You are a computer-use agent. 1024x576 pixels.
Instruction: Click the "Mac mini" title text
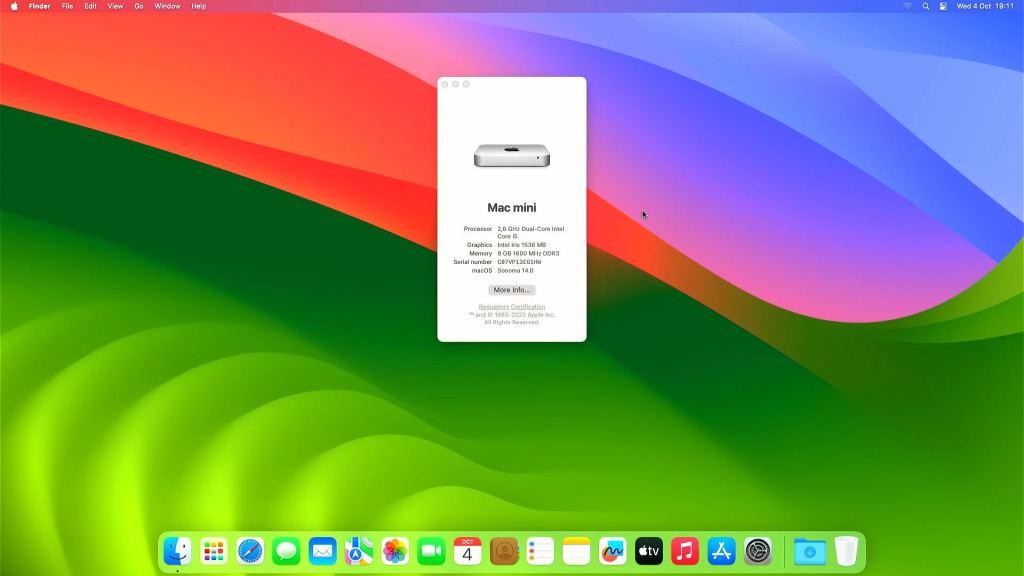tap(511, 208)
